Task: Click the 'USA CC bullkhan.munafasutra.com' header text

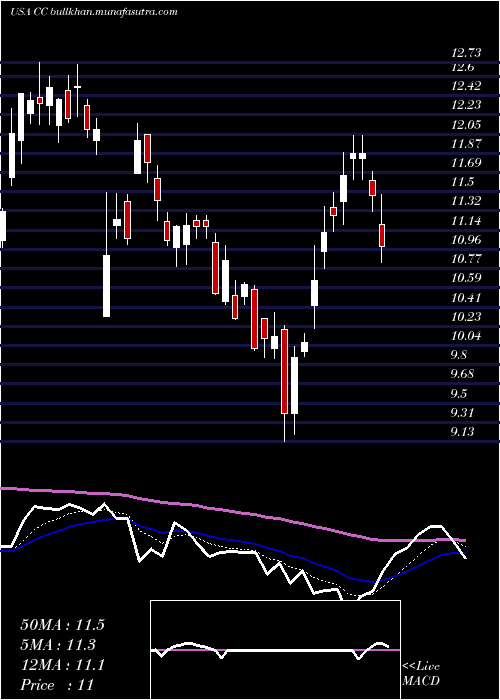Action: point(94,12)
